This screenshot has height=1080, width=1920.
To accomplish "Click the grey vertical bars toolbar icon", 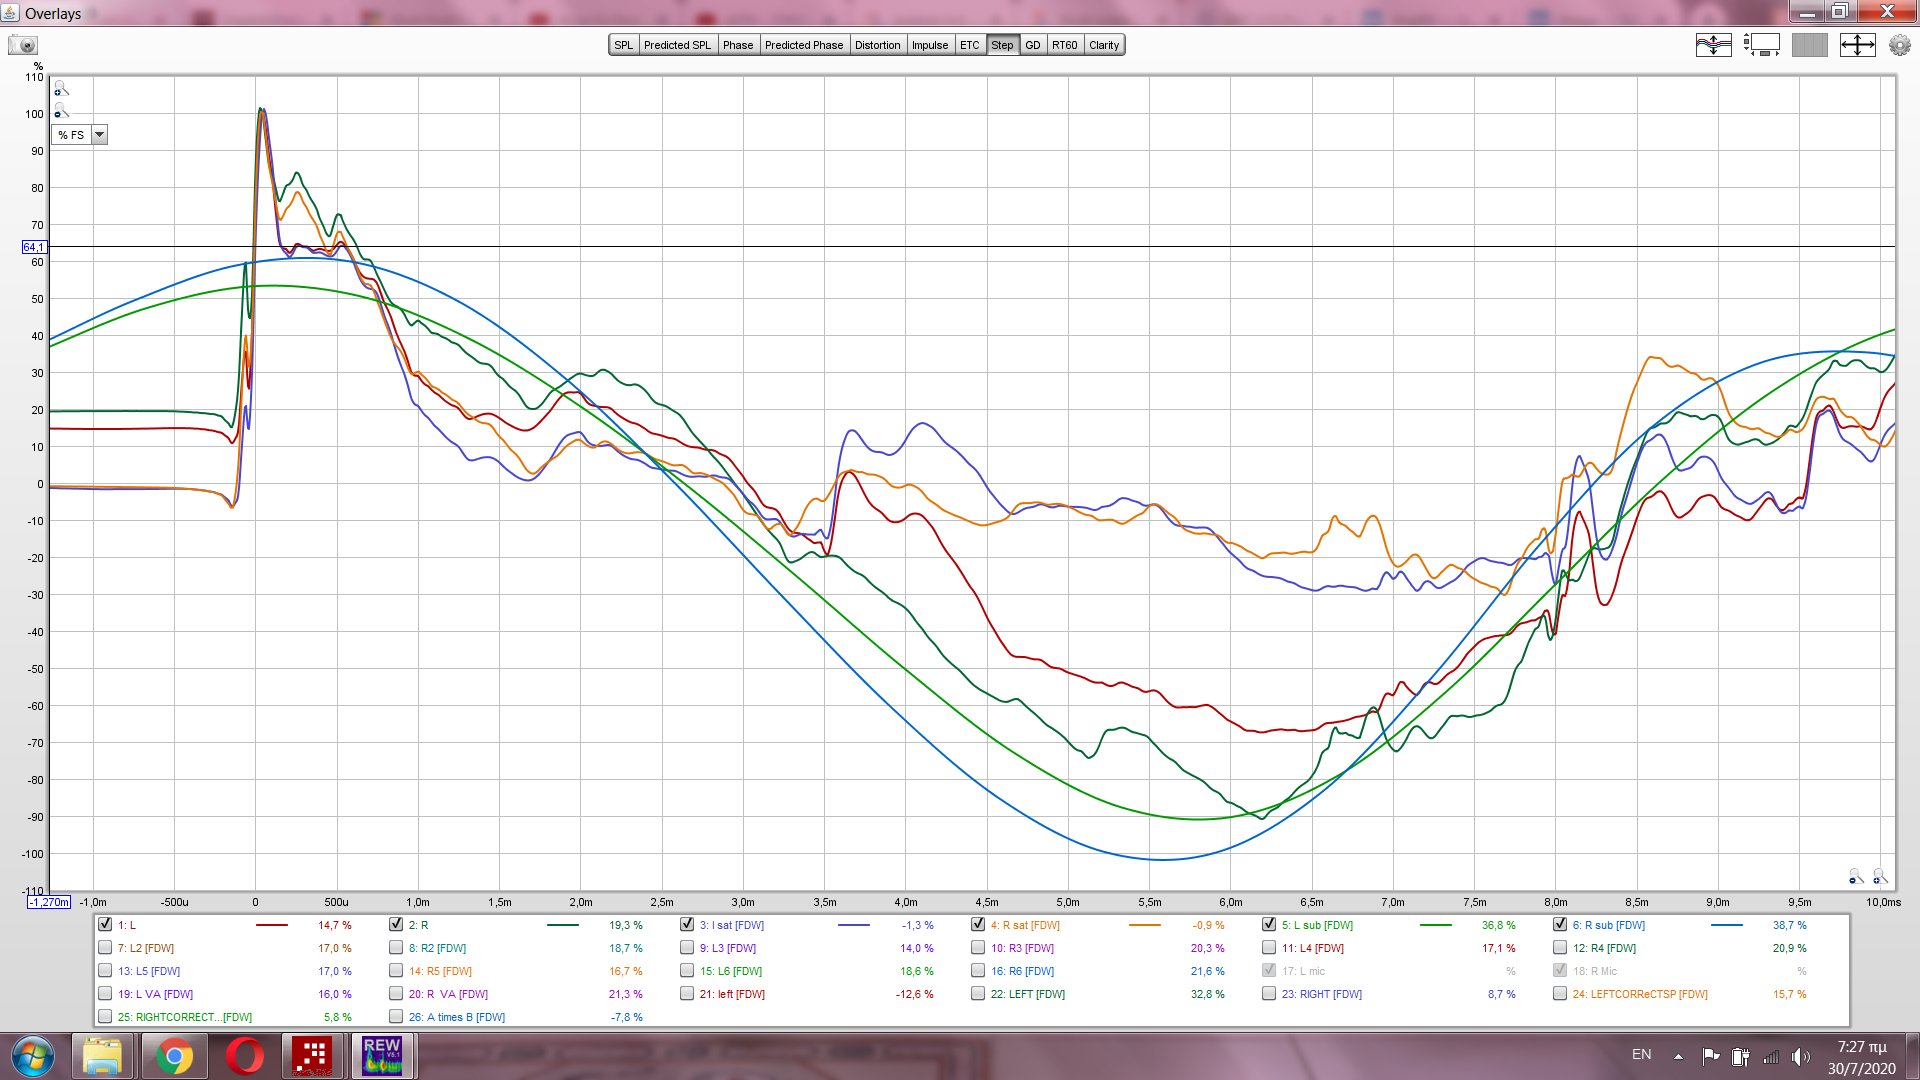I will 1809,45.
